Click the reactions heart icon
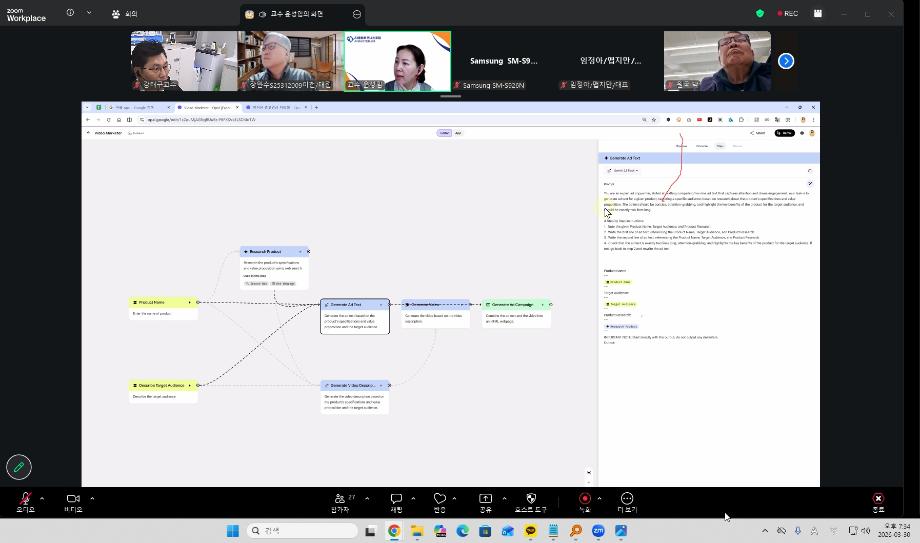920x543 pixels. tap(439, 498)
